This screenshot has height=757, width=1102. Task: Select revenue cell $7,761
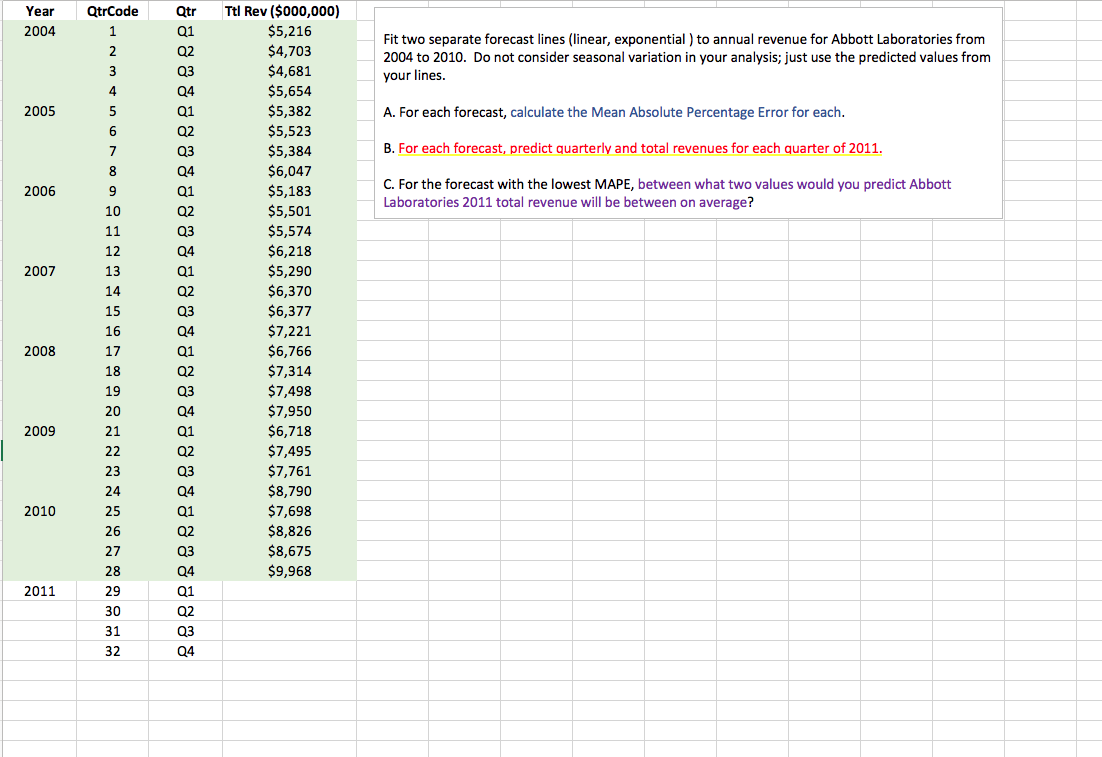pos(289,471)
